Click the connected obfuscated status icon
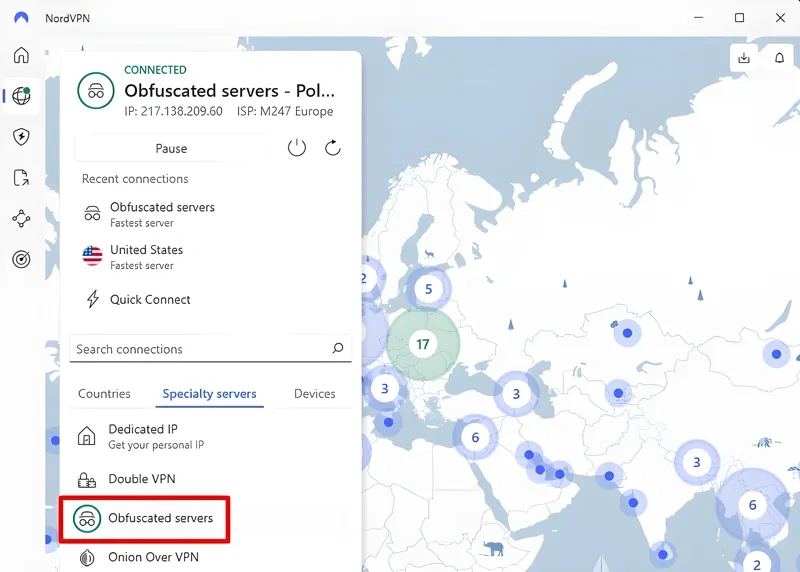Screen dimensions: 800x572 click(96, 91)
